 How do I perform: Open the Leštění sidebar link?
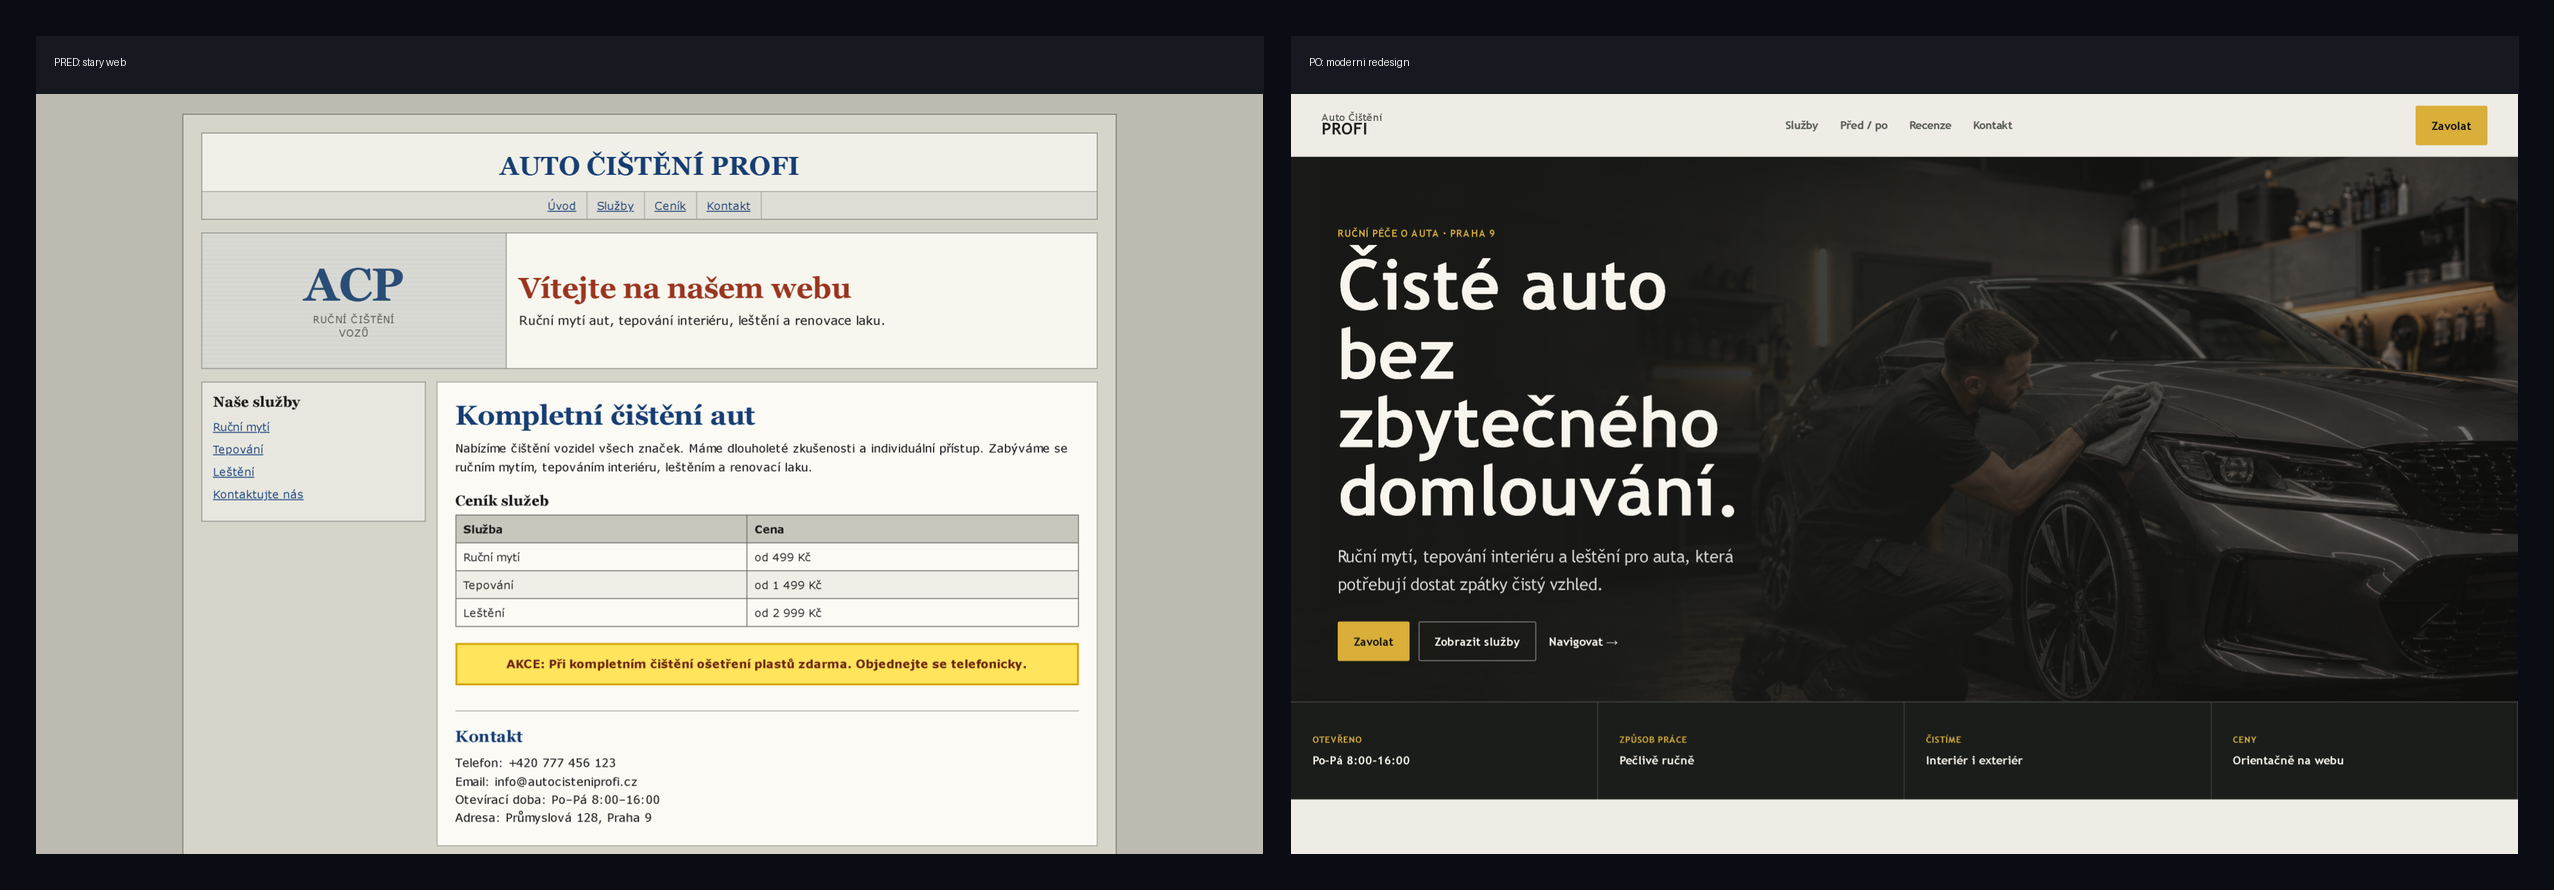pos(233,472)
